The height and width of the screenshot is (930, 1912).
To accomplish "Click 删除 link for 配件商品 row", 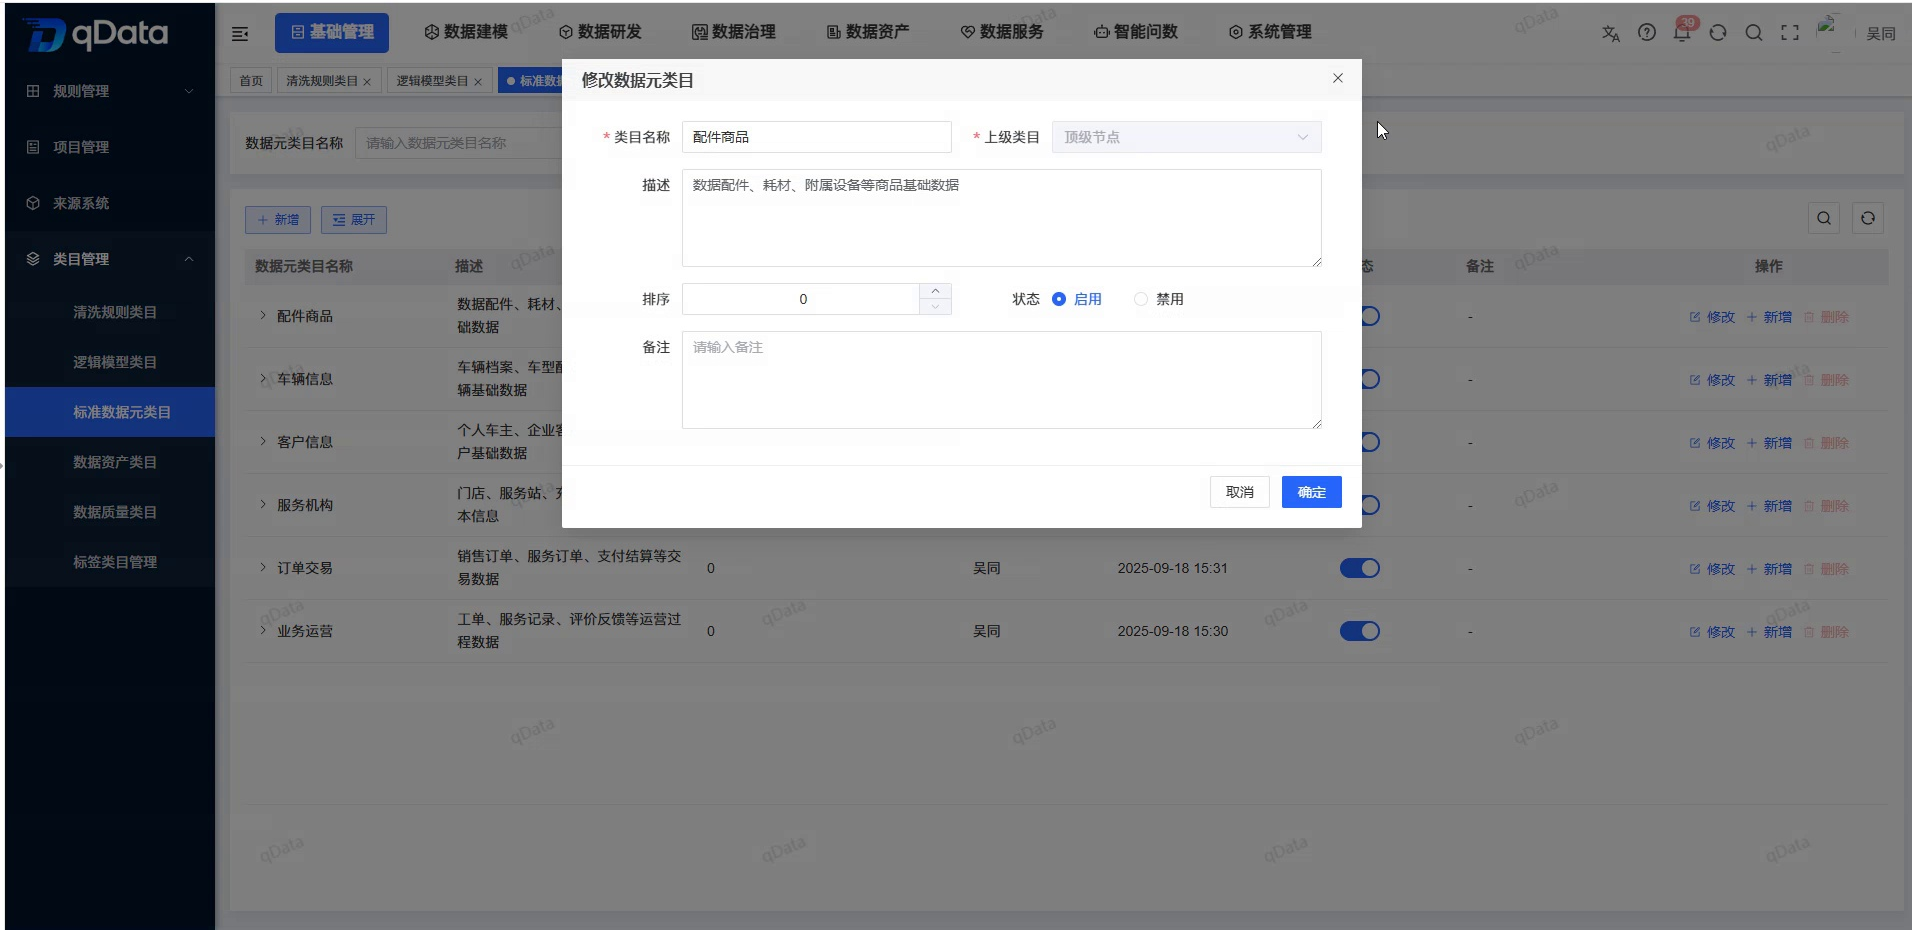I will coord(1827,317).
